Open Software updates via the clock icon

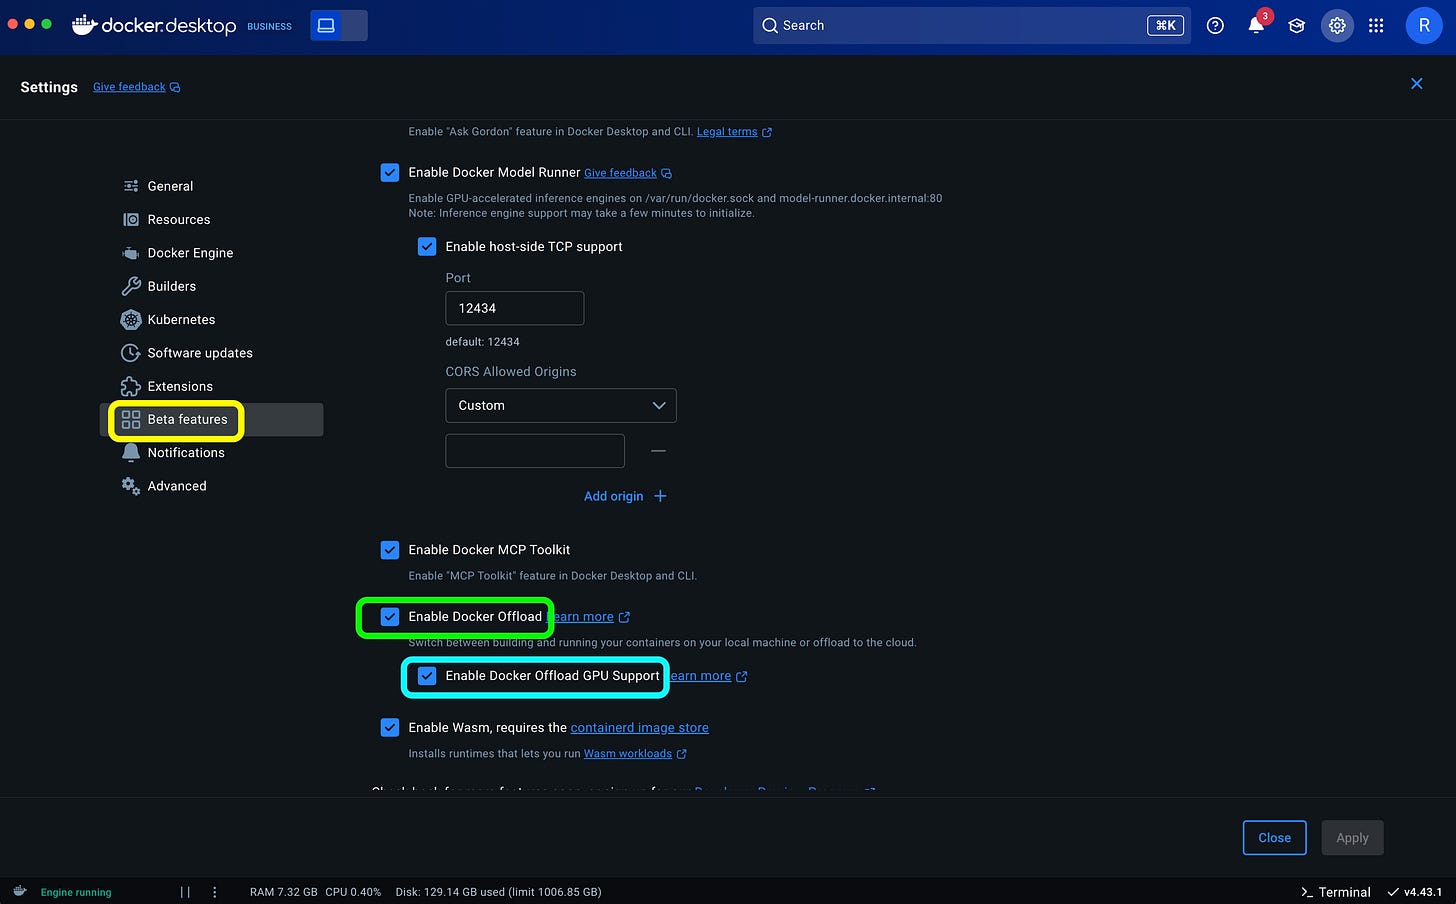pos(131,352)
